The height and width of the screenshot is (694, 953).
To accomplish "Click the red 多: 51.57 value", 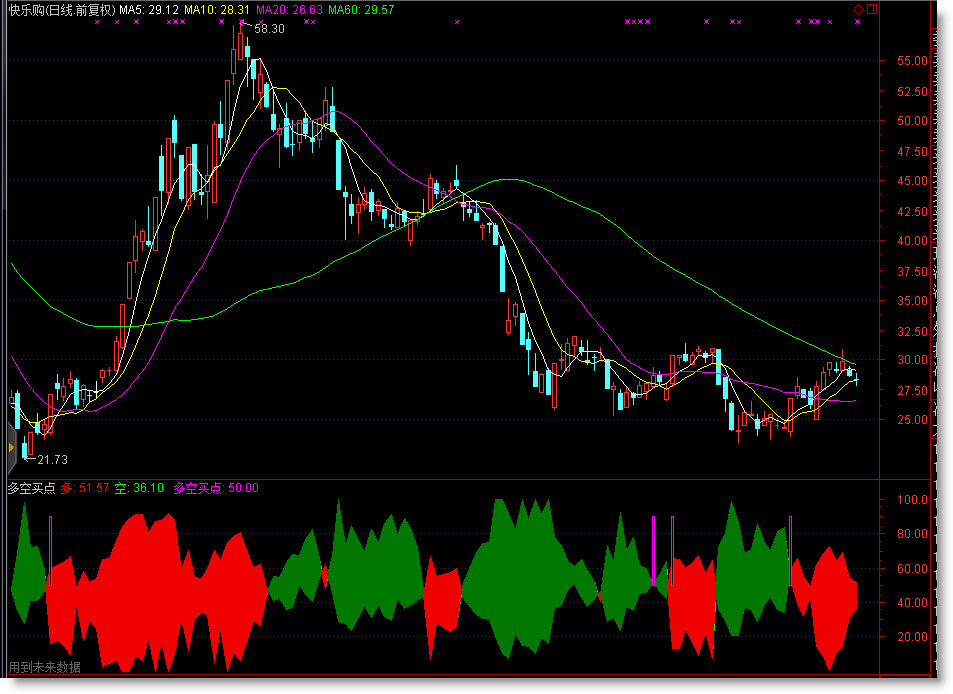I will [x=84, y=488].
